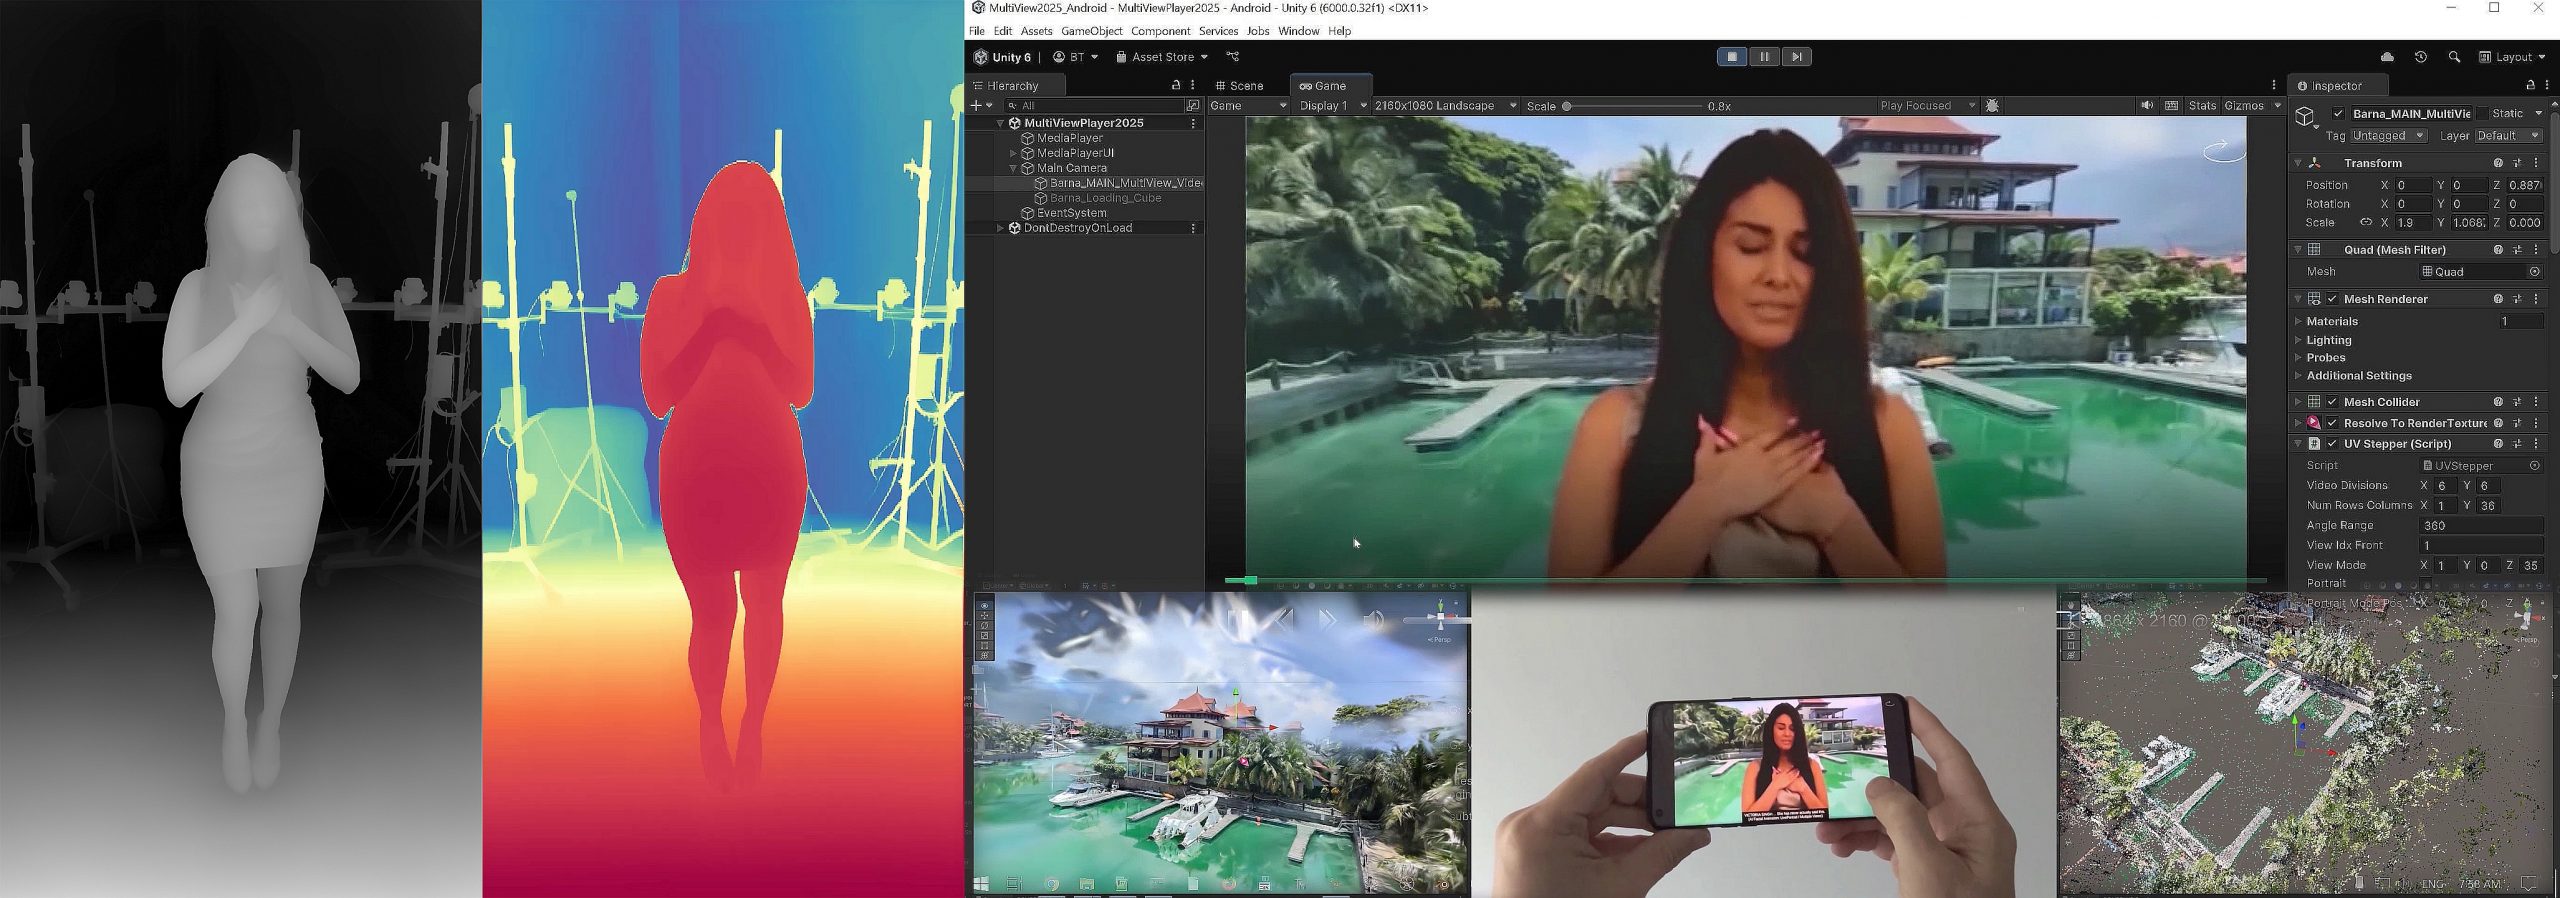
Task: Mute audio in the Game view
Action: click(2147, 106)
